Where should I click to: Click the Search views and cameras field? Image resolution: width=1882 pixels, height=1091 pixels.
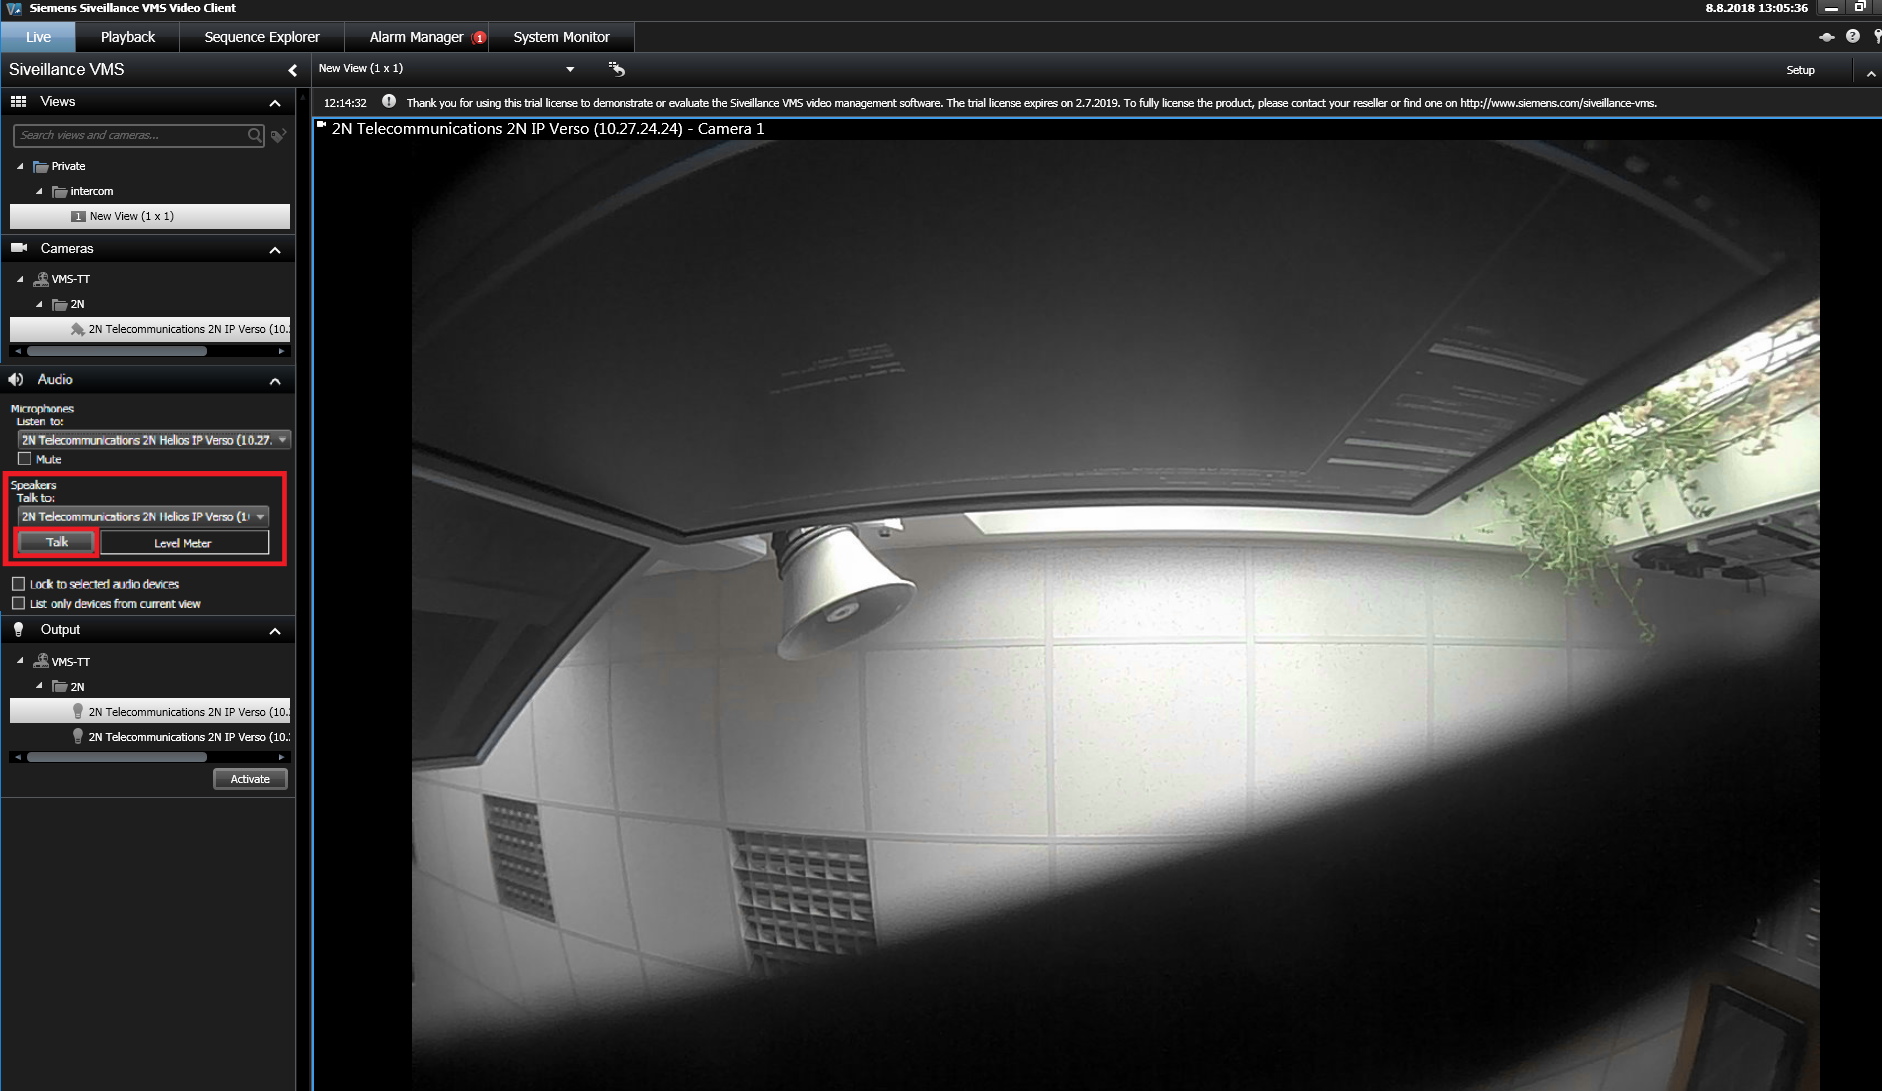tap(130, 135)
